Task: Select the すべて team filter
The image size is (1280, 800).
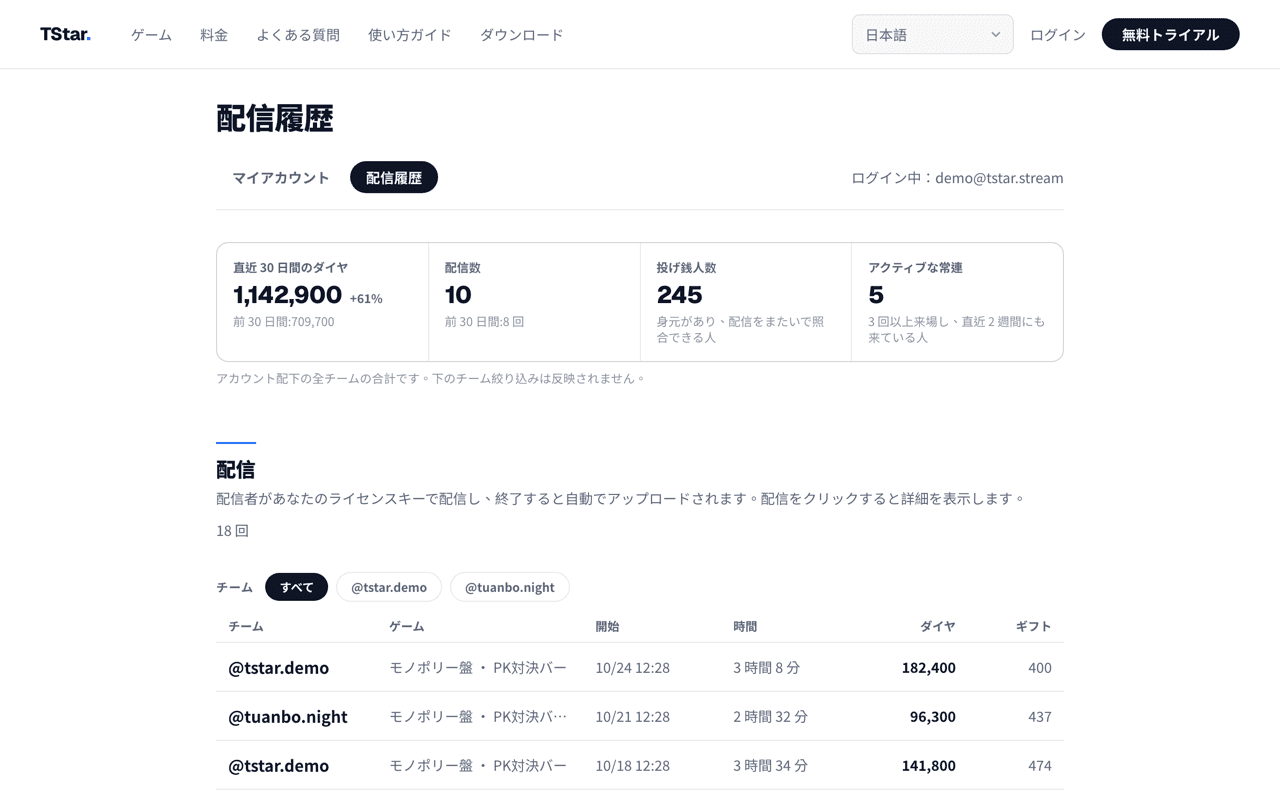Action: pyautogui.click(x=296, y=587)
